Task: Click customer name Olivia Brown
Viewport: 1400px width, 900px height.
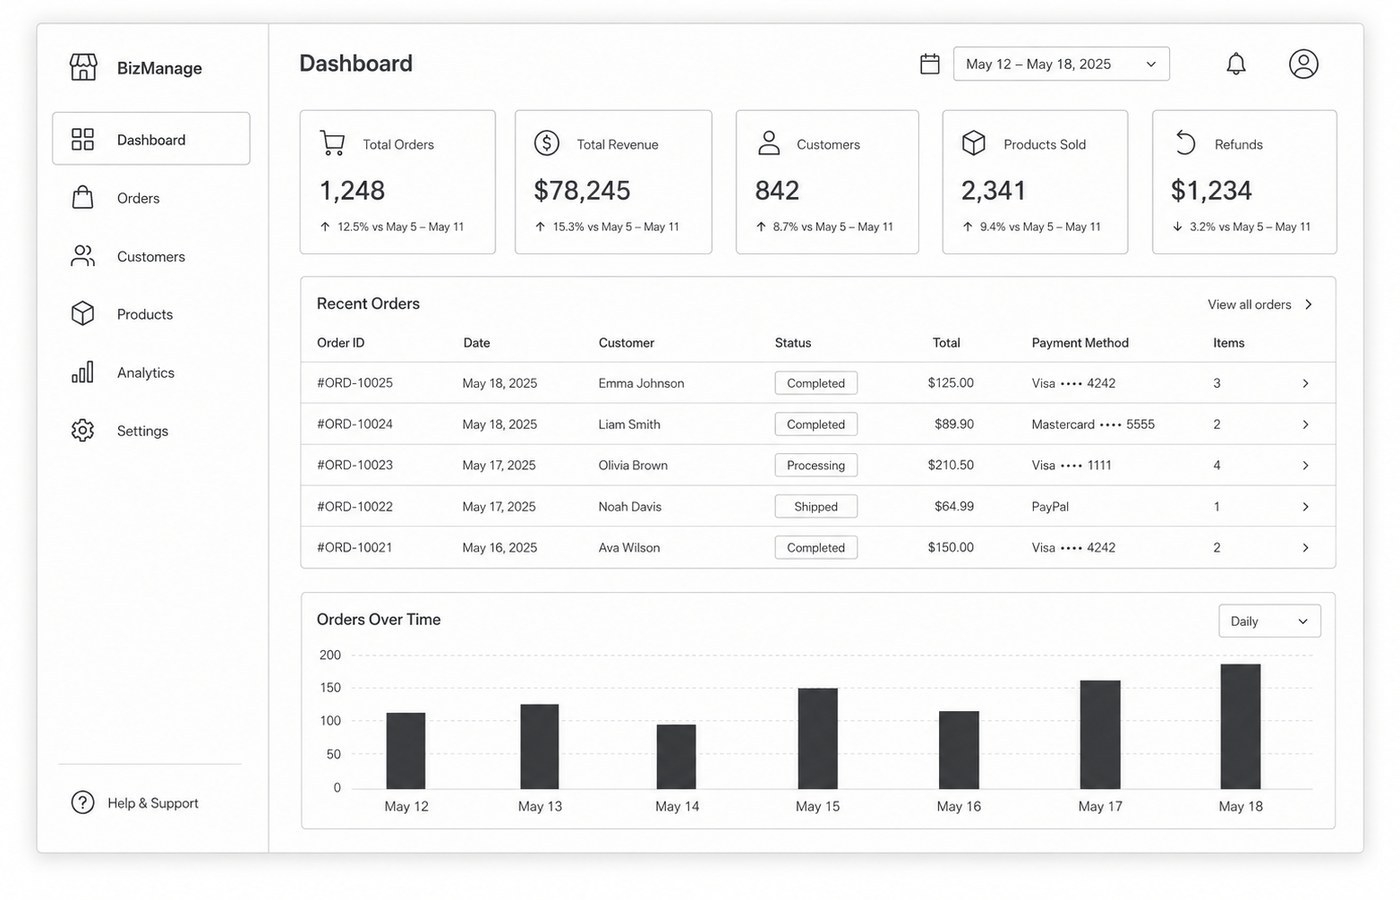Action: click(x=633, y=465)
